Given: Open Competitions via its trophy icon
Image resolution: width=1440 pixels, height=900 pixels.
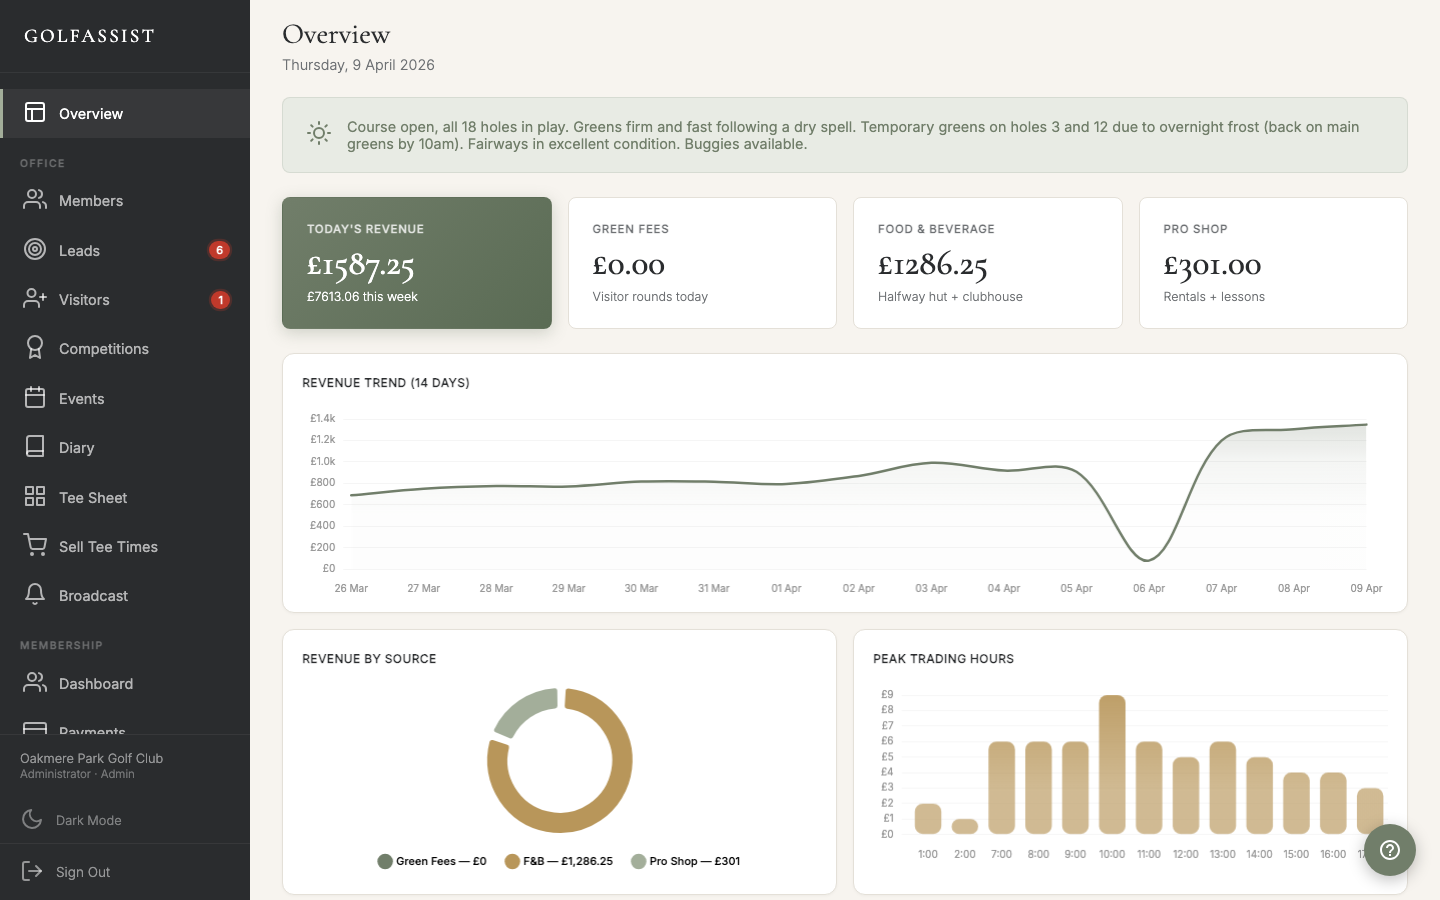Looking at the screenshot, I should coord(35,348).
